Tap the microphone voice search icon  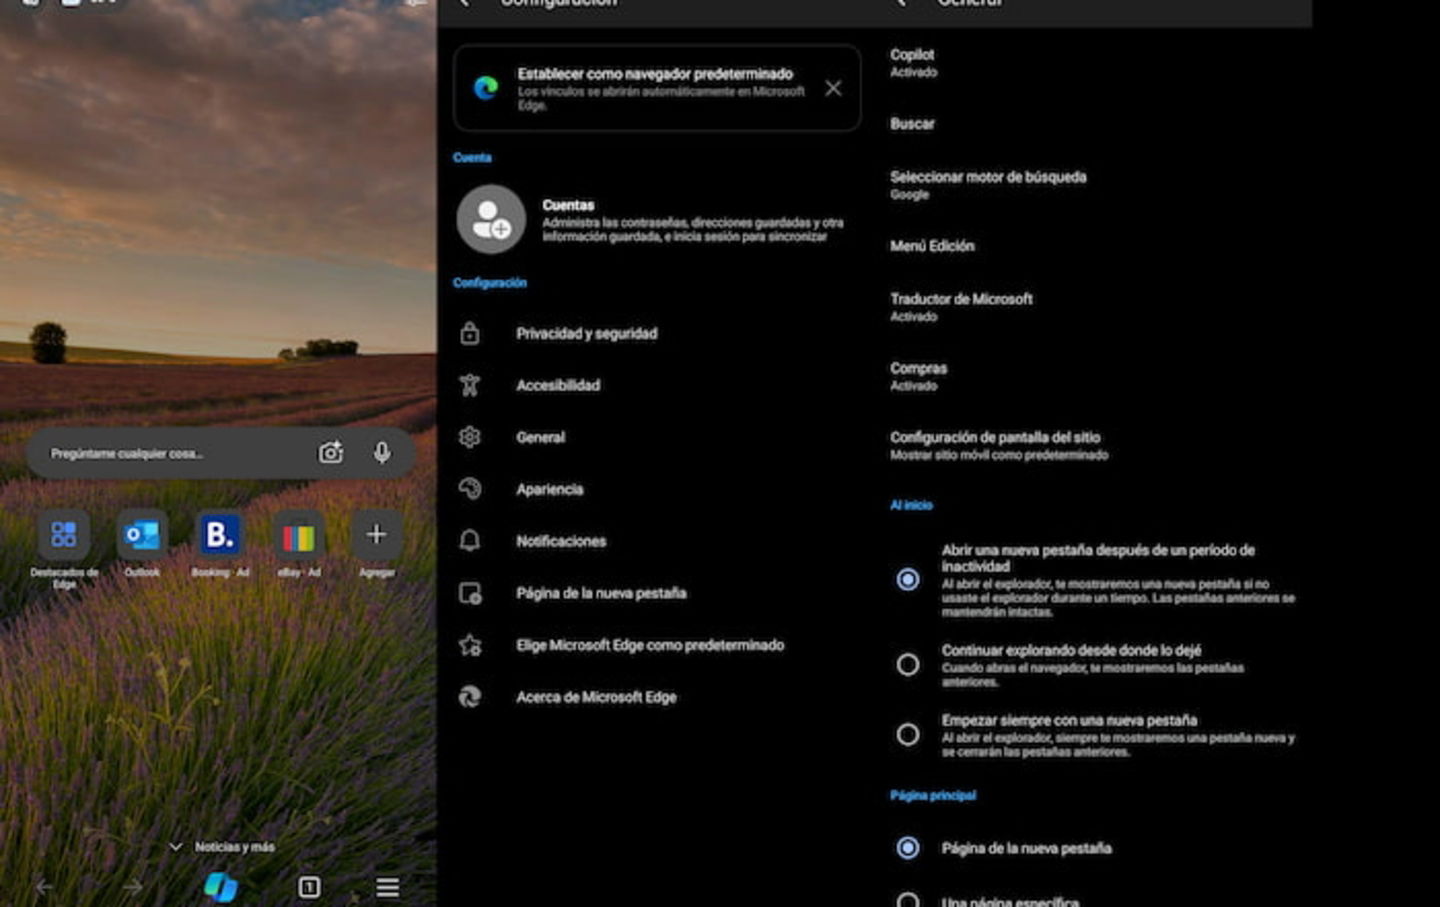[x=382, y=453]
